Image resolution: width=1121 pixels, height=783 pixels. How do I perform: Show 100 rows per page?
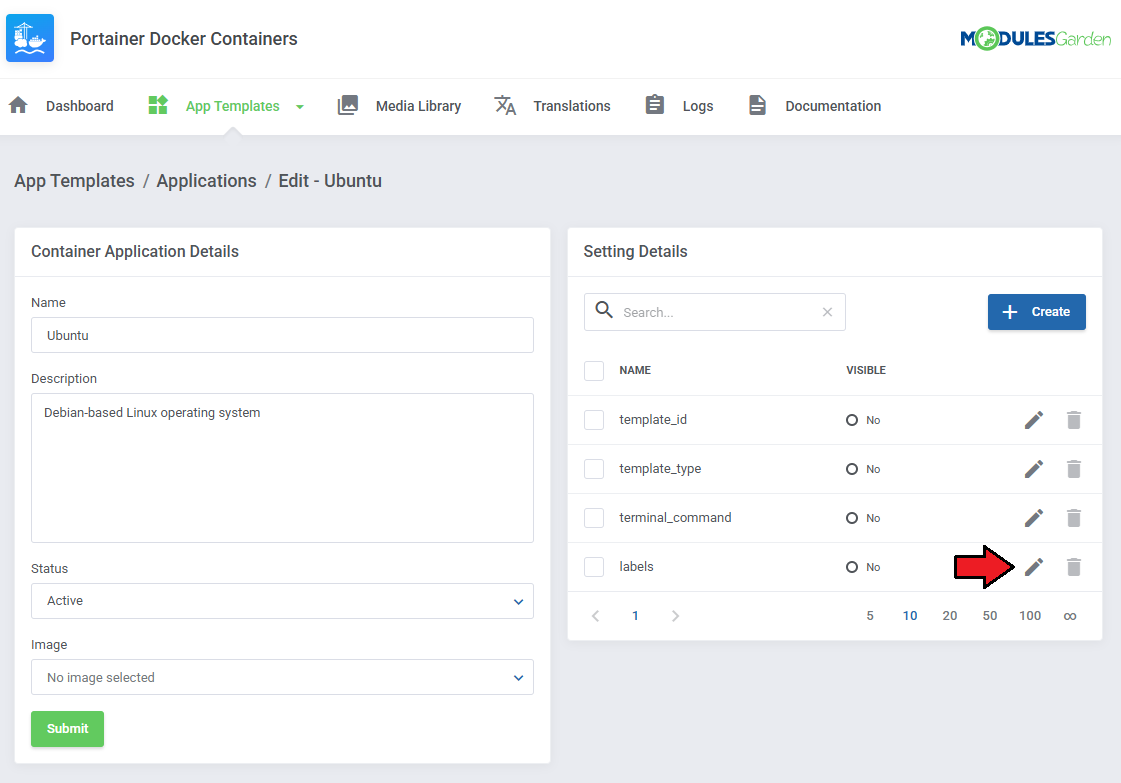(1030, 616)
